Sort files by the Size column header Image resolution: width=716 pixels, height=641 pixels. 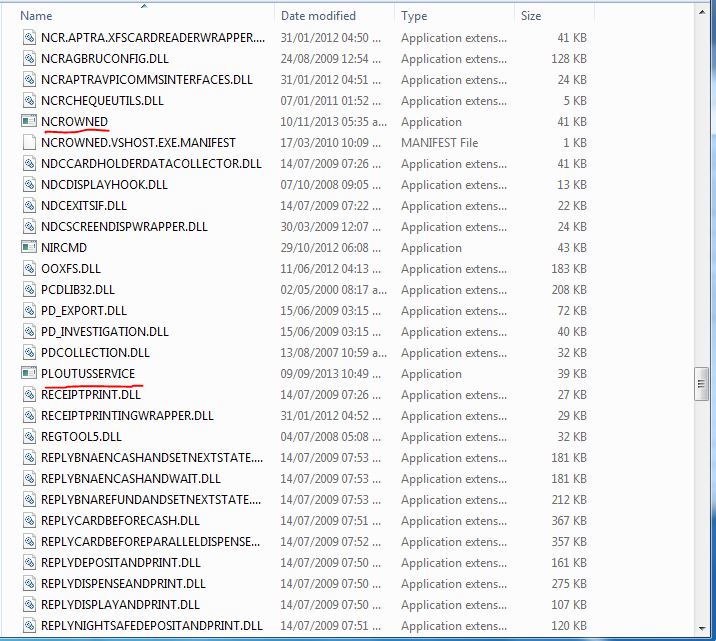coord(531,16)
